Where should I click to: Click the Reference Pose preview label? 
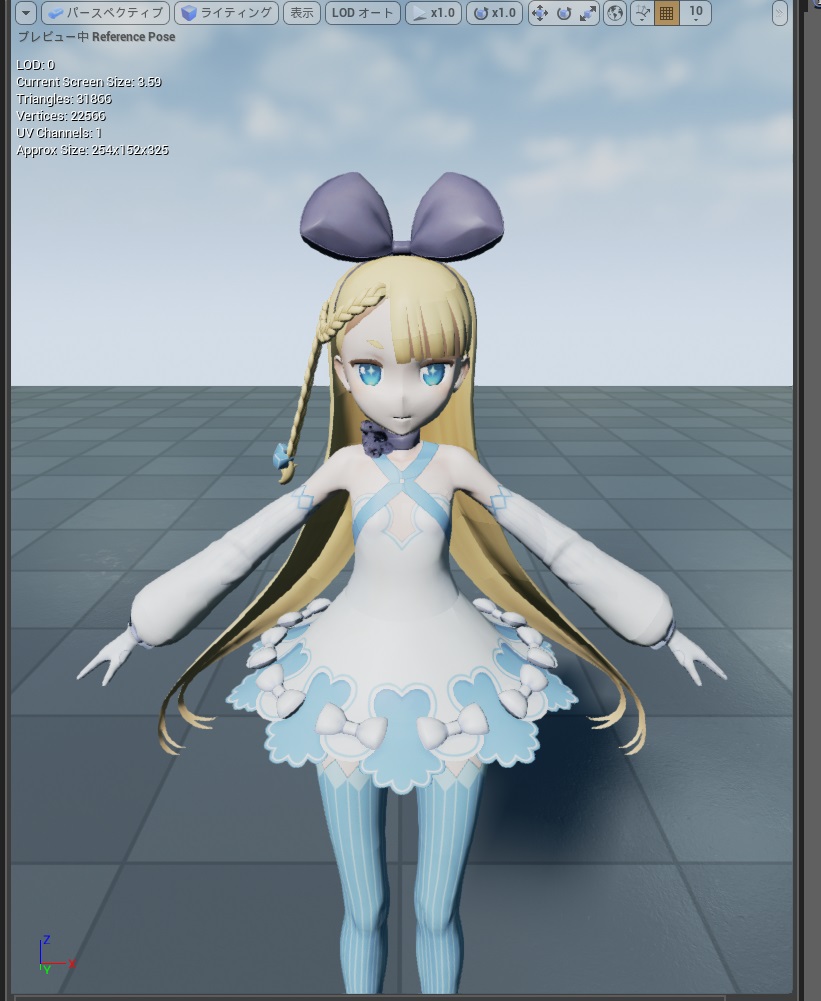coord(134,36)
